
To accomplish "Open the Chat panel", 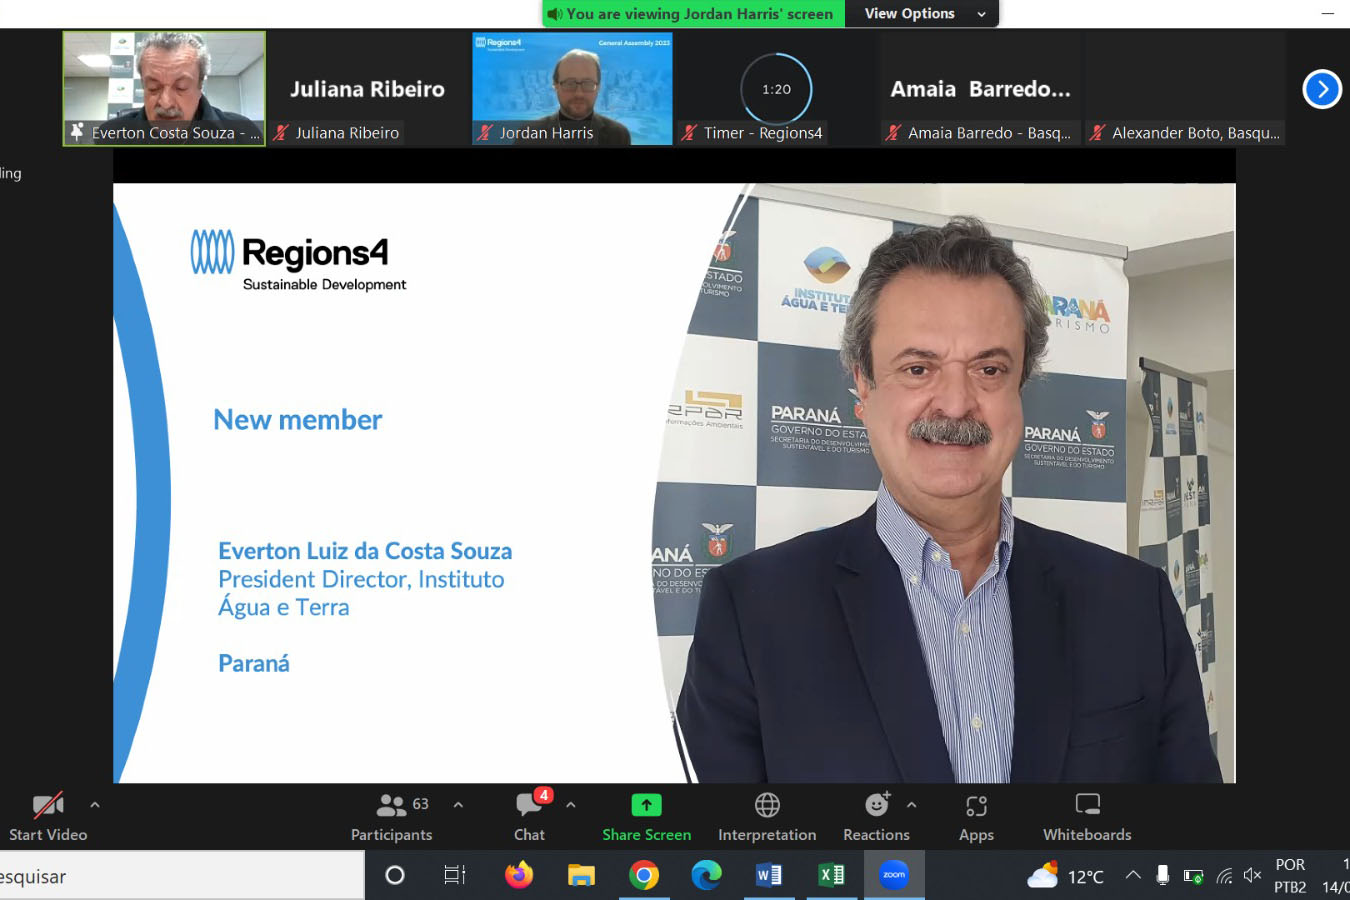I will pyautogui.click(x=529, y=817).
